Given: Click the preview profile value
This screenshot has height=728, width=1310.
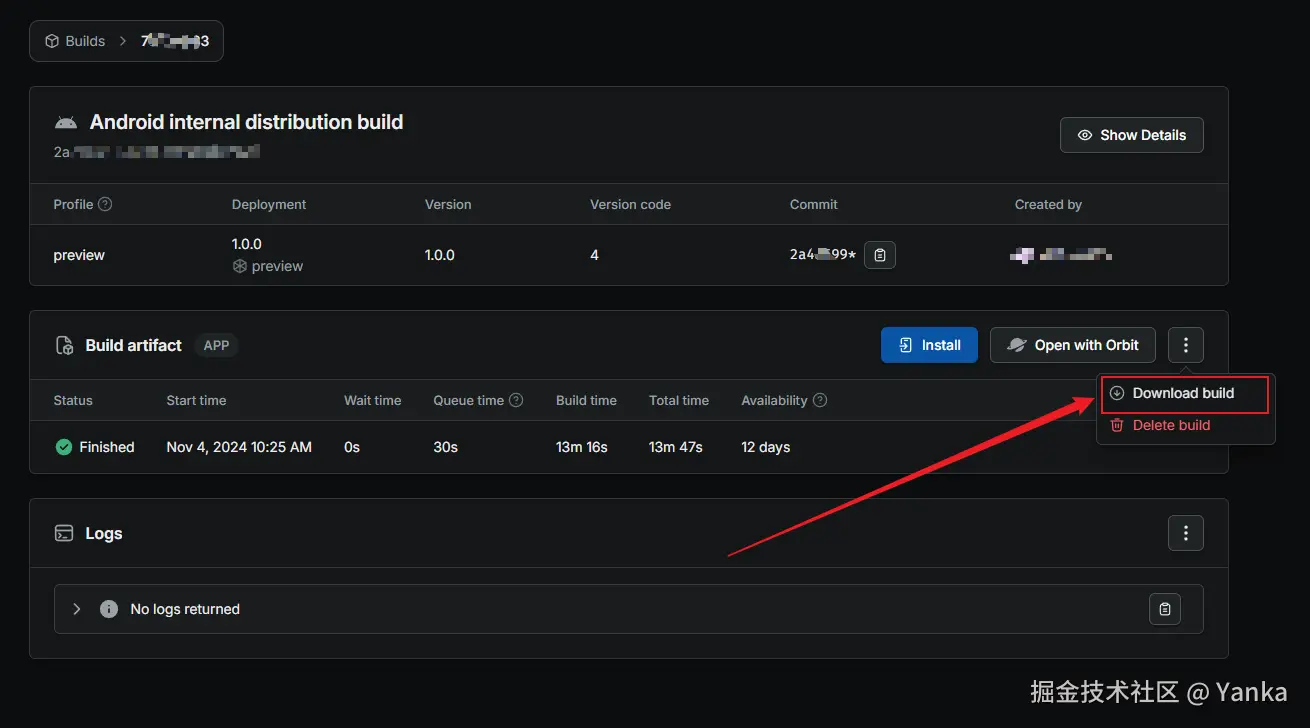Looking at the screenshot, I should pyautogui.click(x=79, y=255).
